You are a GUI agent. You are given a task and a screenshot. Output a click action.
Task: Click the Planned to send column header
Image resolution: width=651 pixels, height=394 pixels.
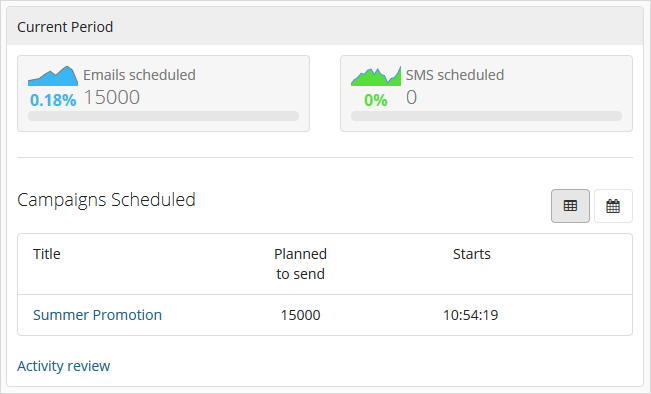pyautogui.click(x=300, y=264)
